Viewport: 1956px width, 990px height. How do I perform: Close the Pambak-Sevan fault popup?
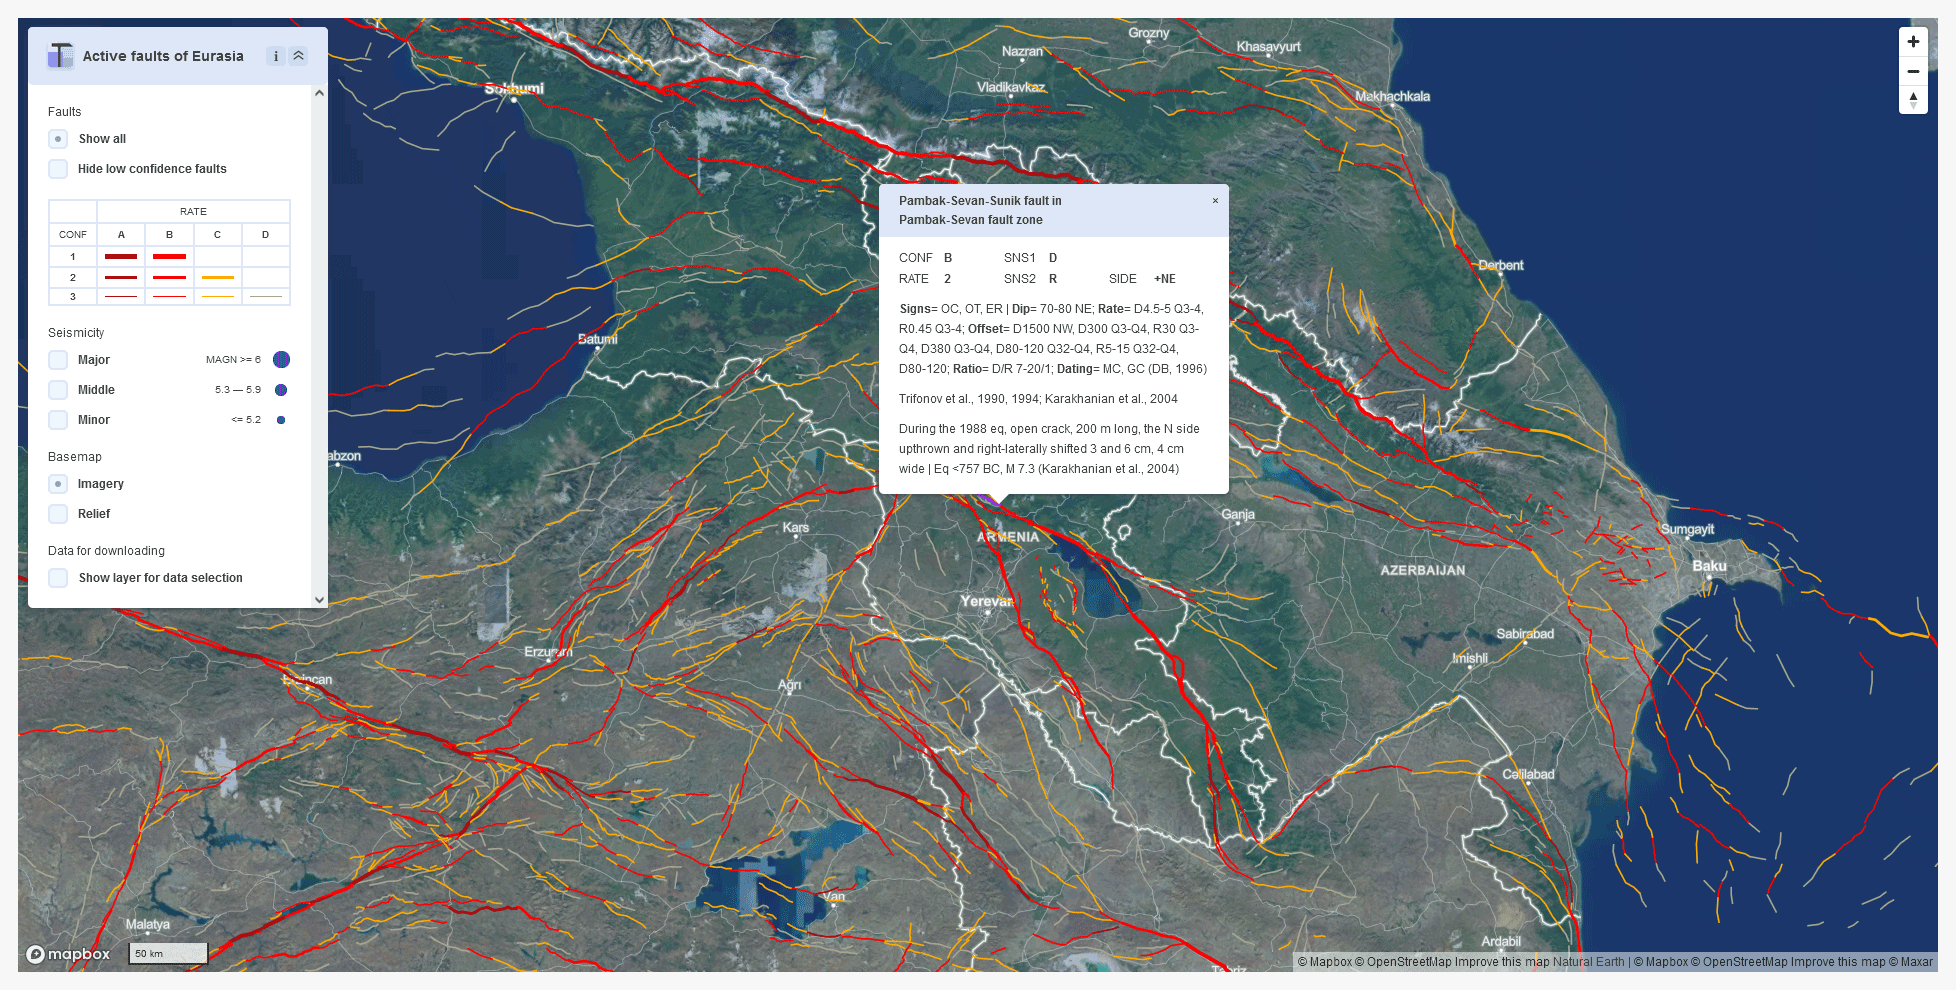tap(1215, 201)
